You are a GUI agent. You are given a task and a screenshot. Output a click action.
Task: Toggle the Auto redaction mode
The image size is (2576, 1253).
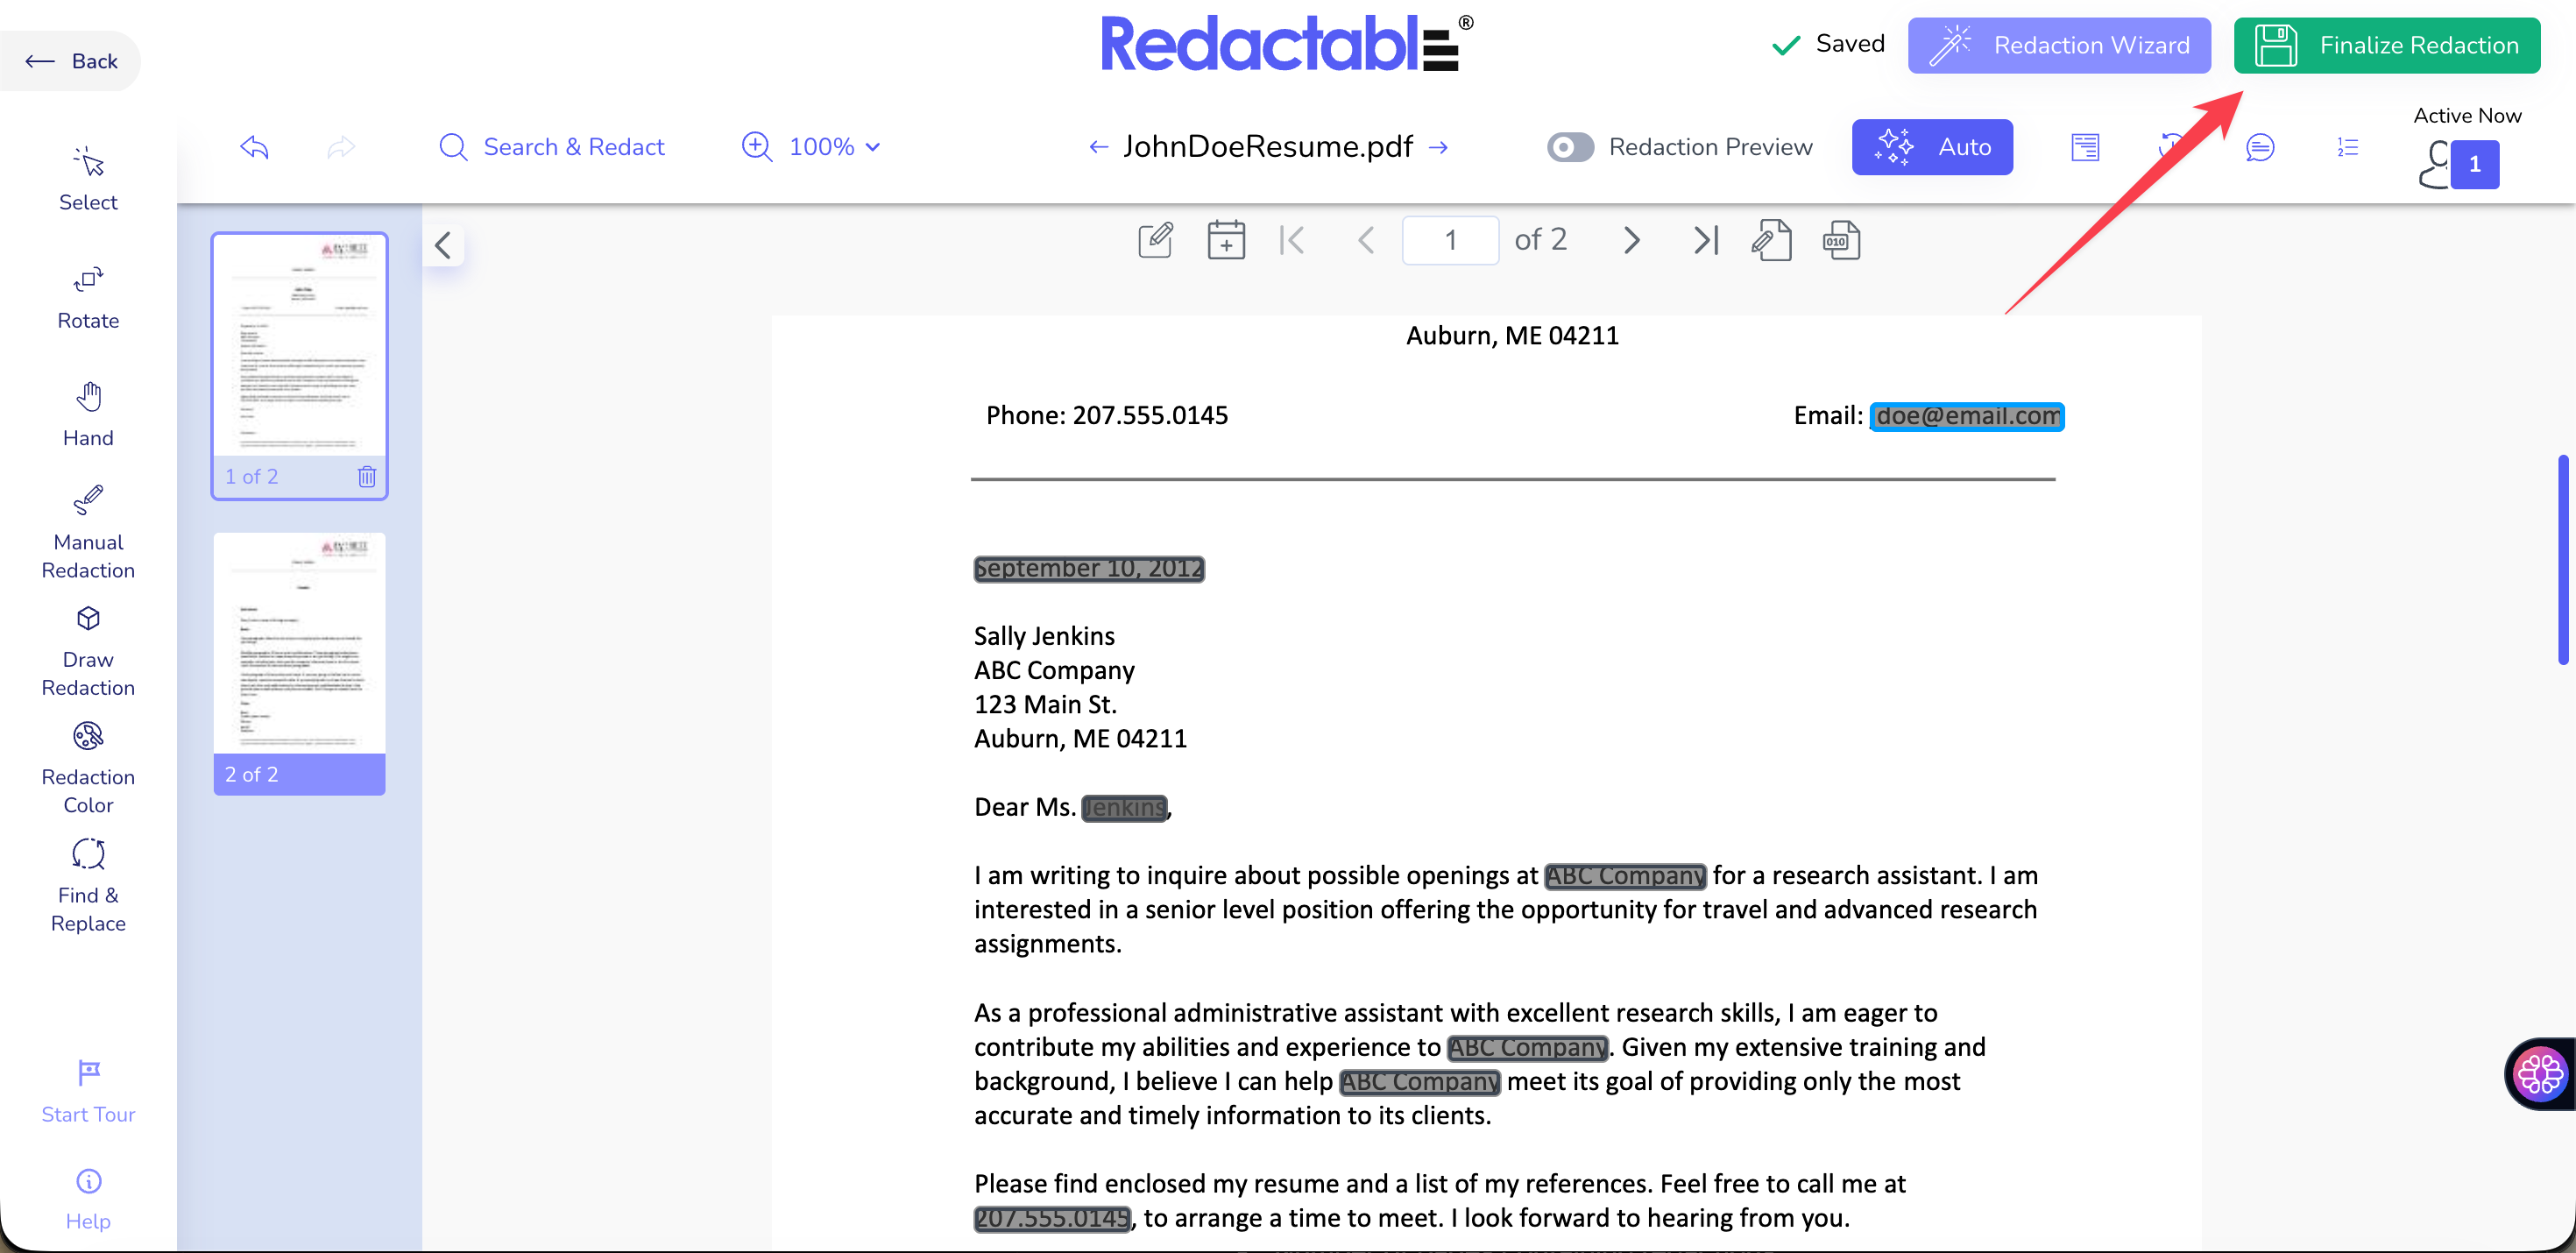(1932, 147)
